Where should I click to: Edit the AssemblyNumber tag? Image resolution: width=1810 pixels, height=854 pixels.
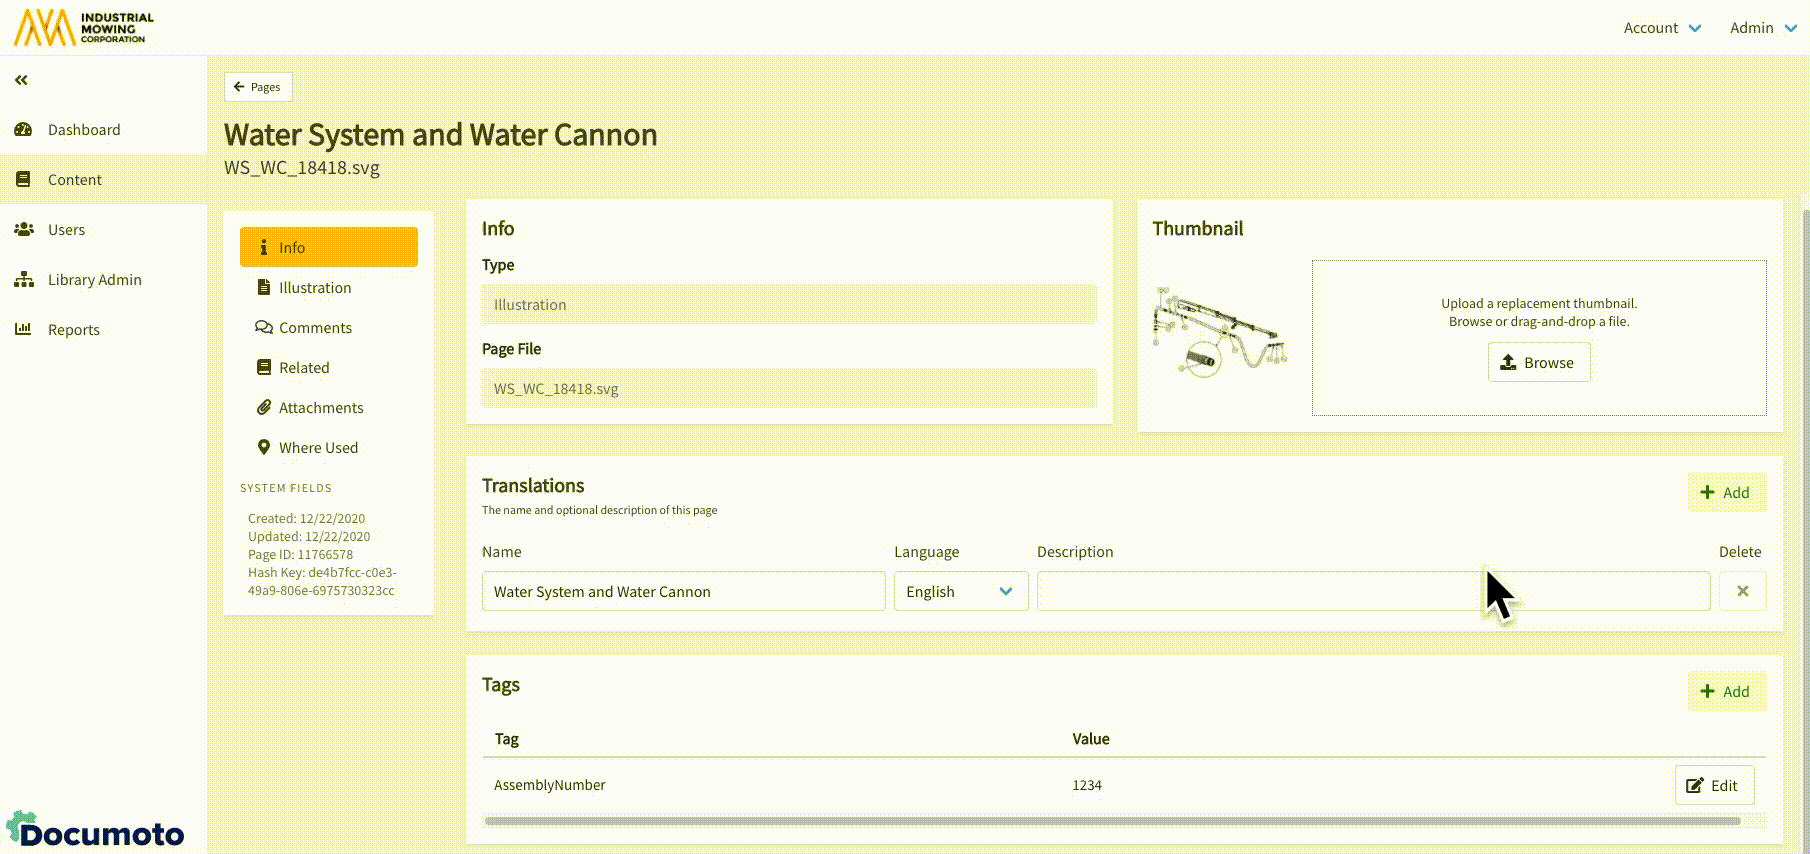1713,786
